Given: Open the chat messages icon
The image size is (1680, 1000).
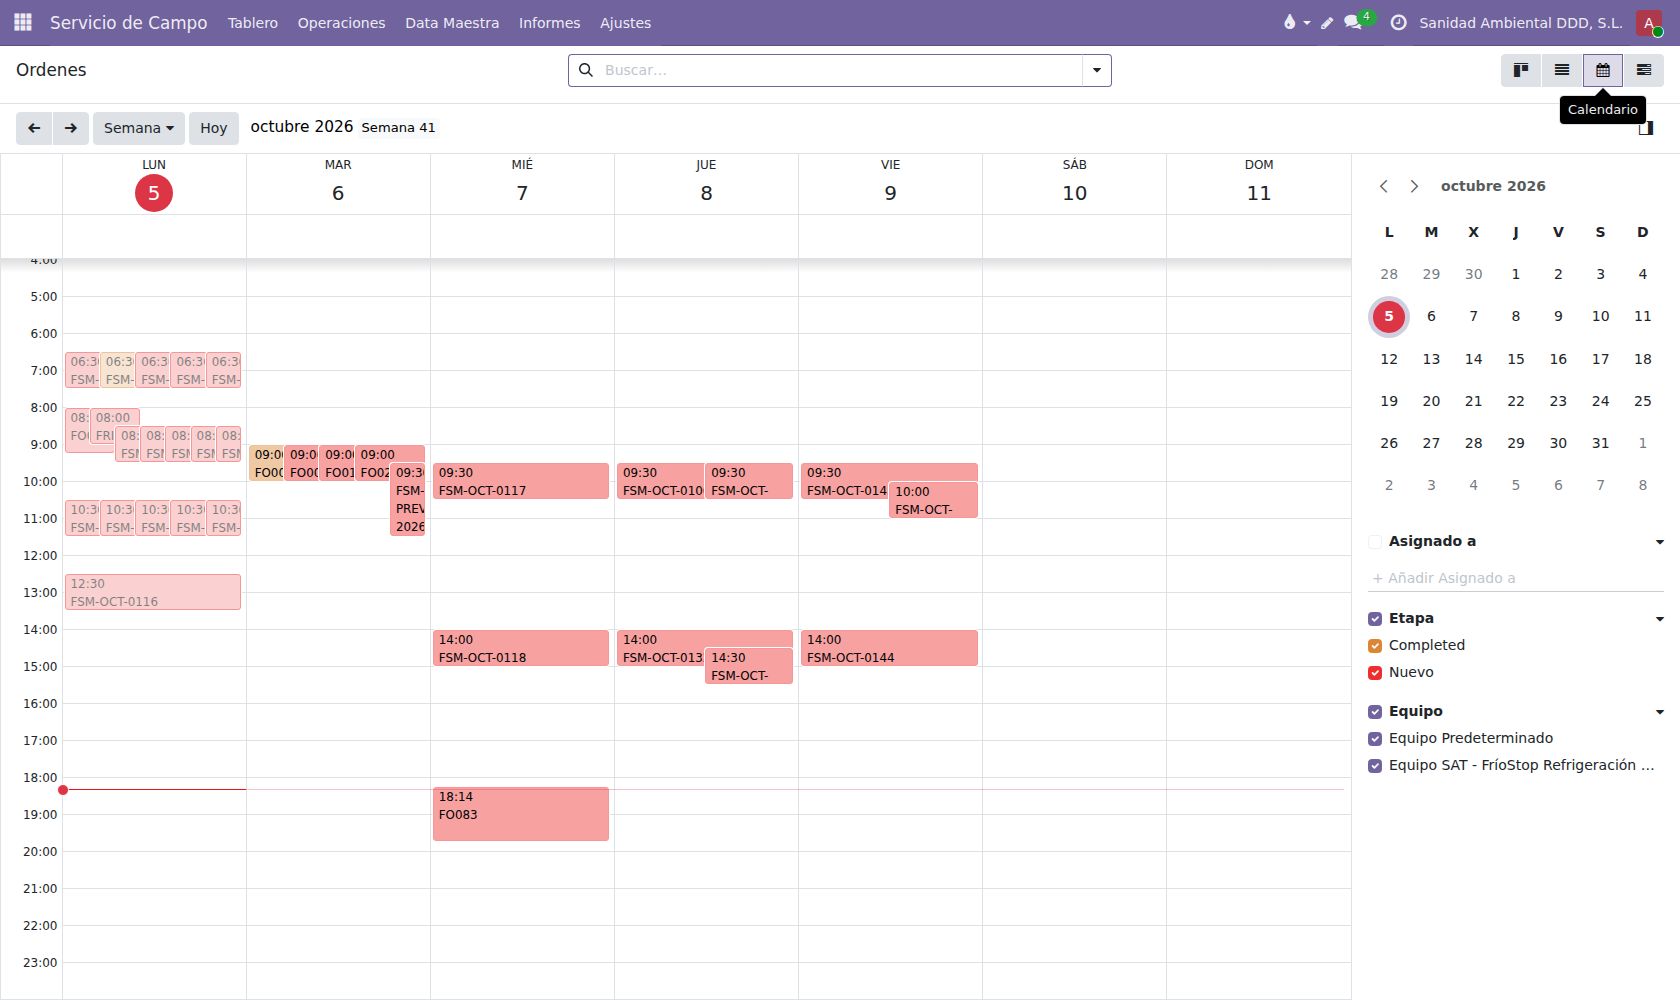Looking at the screenshot, I should point(1353,22).
